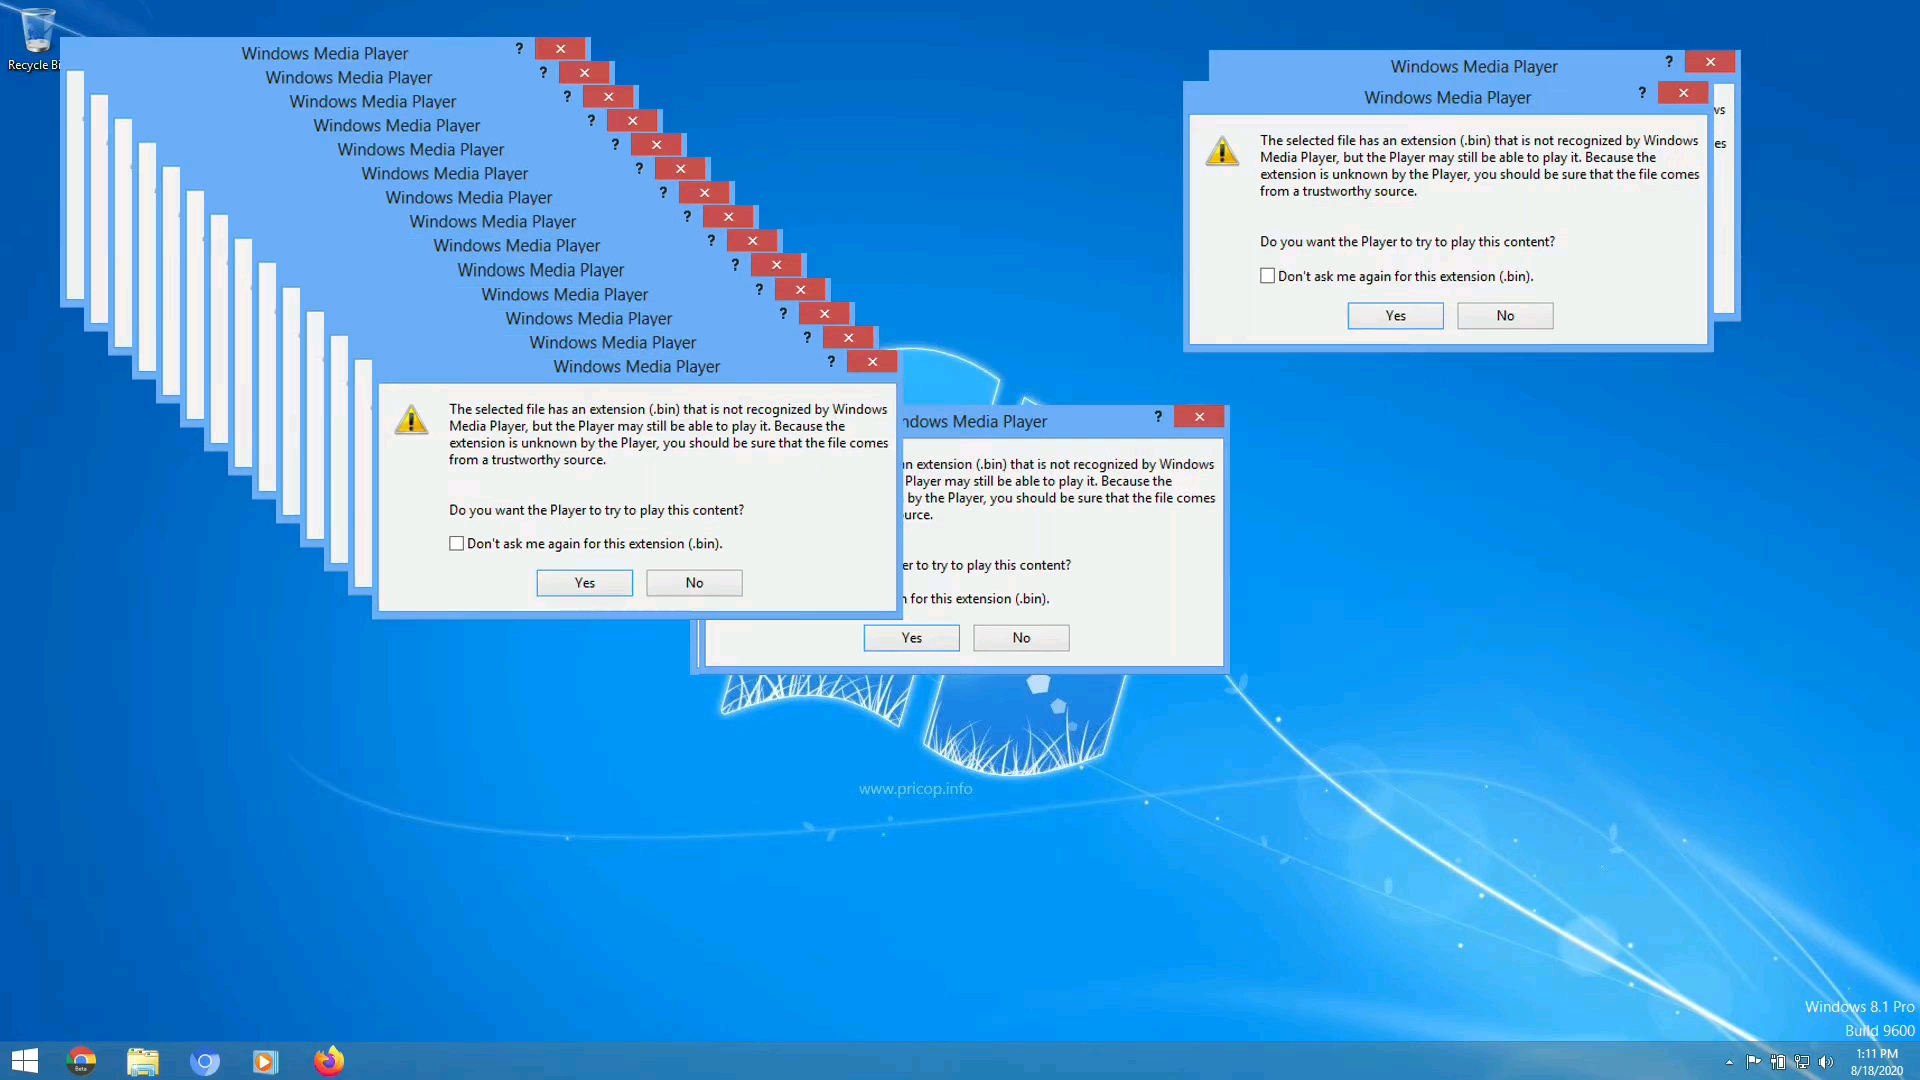The height and width of the screenshot is (1080, 1920).
Task: Click help question mark of the rearmost stacked left dialog
Action: (519, 49)
